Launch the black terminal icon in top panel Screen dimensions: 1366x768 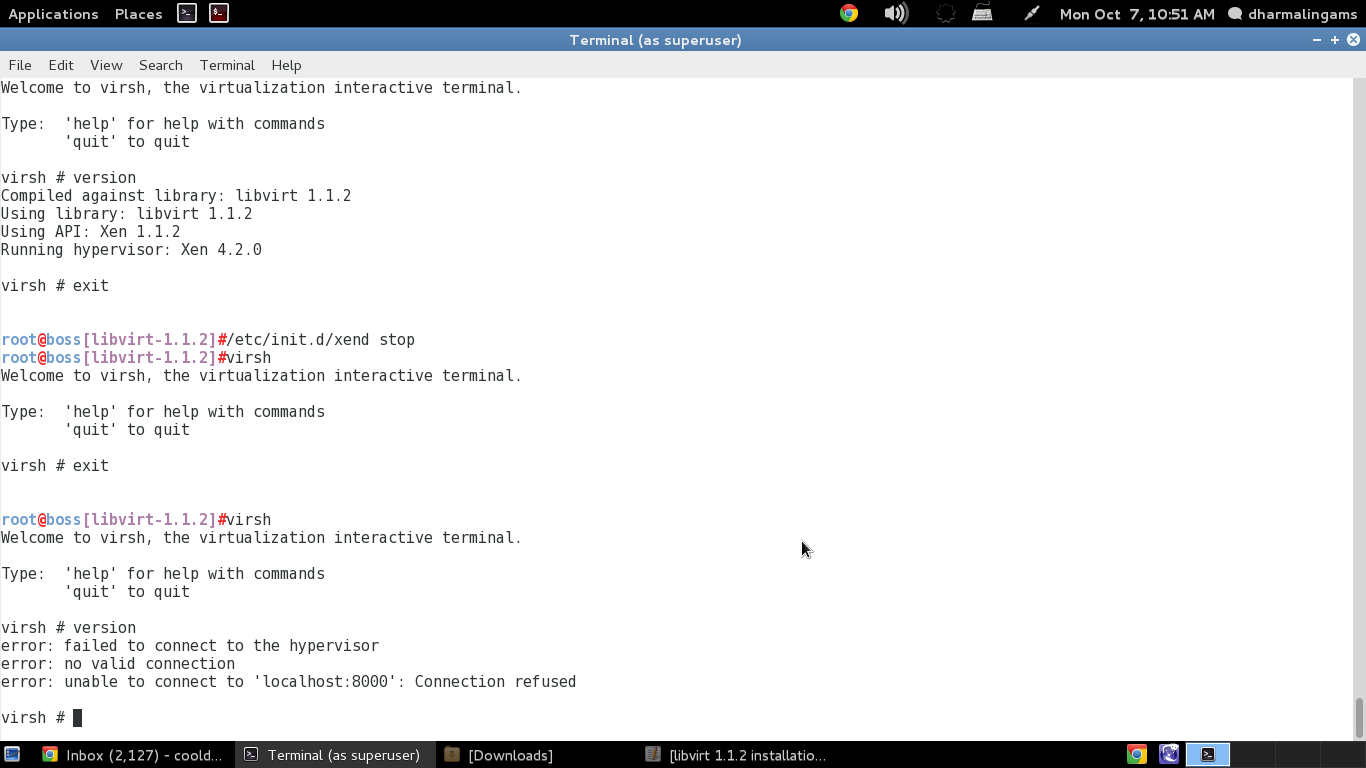(x=187, y=13)
